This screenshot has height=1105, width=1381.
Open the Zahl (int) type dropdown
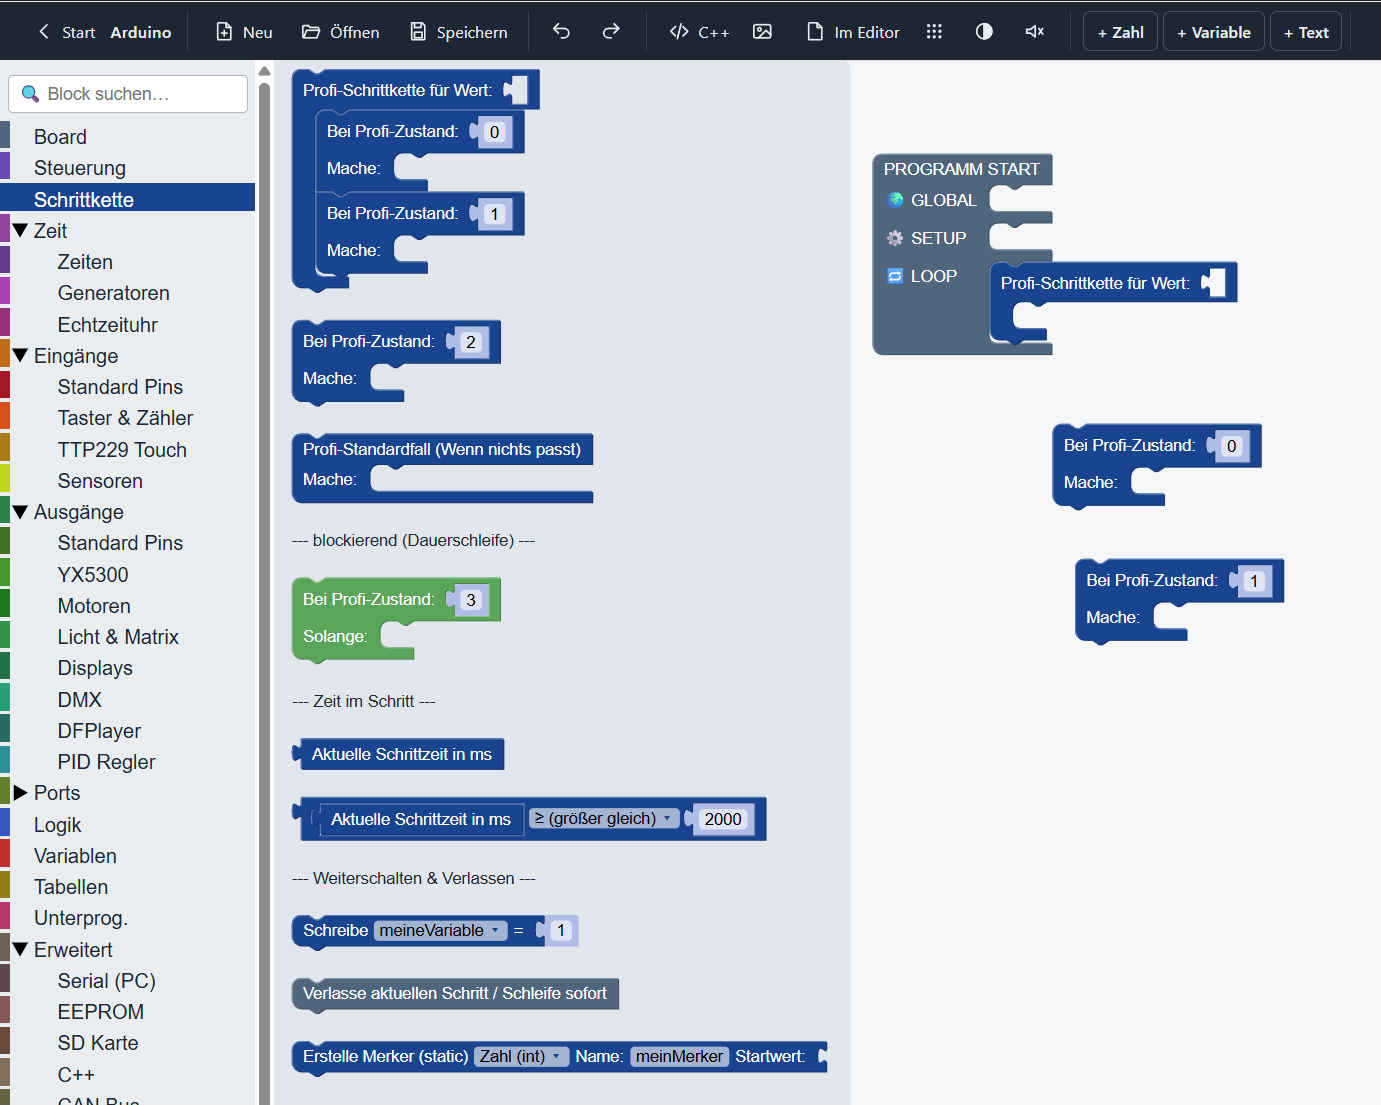coord(522,1056)
